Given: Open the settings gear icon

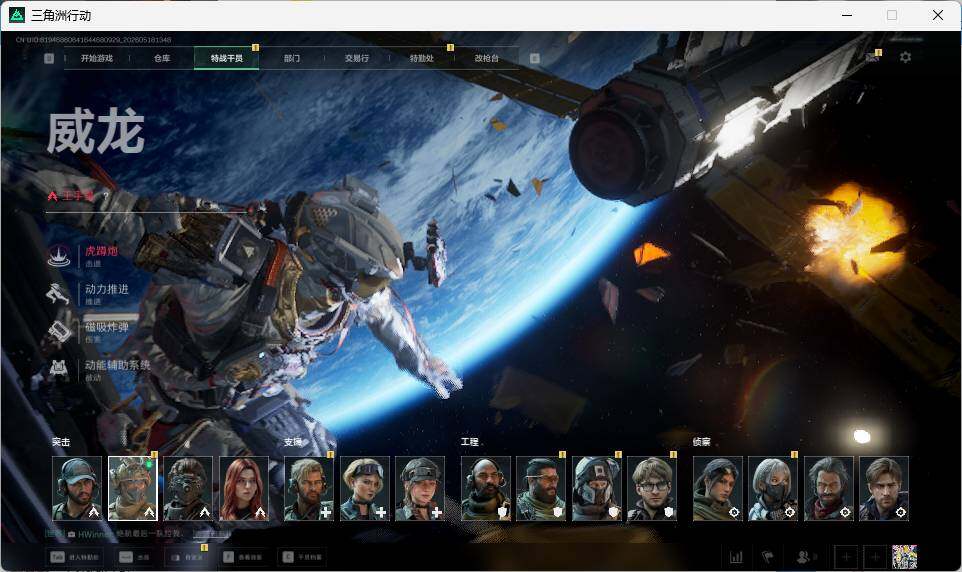Looking at the screenshot, I should 905,57.
